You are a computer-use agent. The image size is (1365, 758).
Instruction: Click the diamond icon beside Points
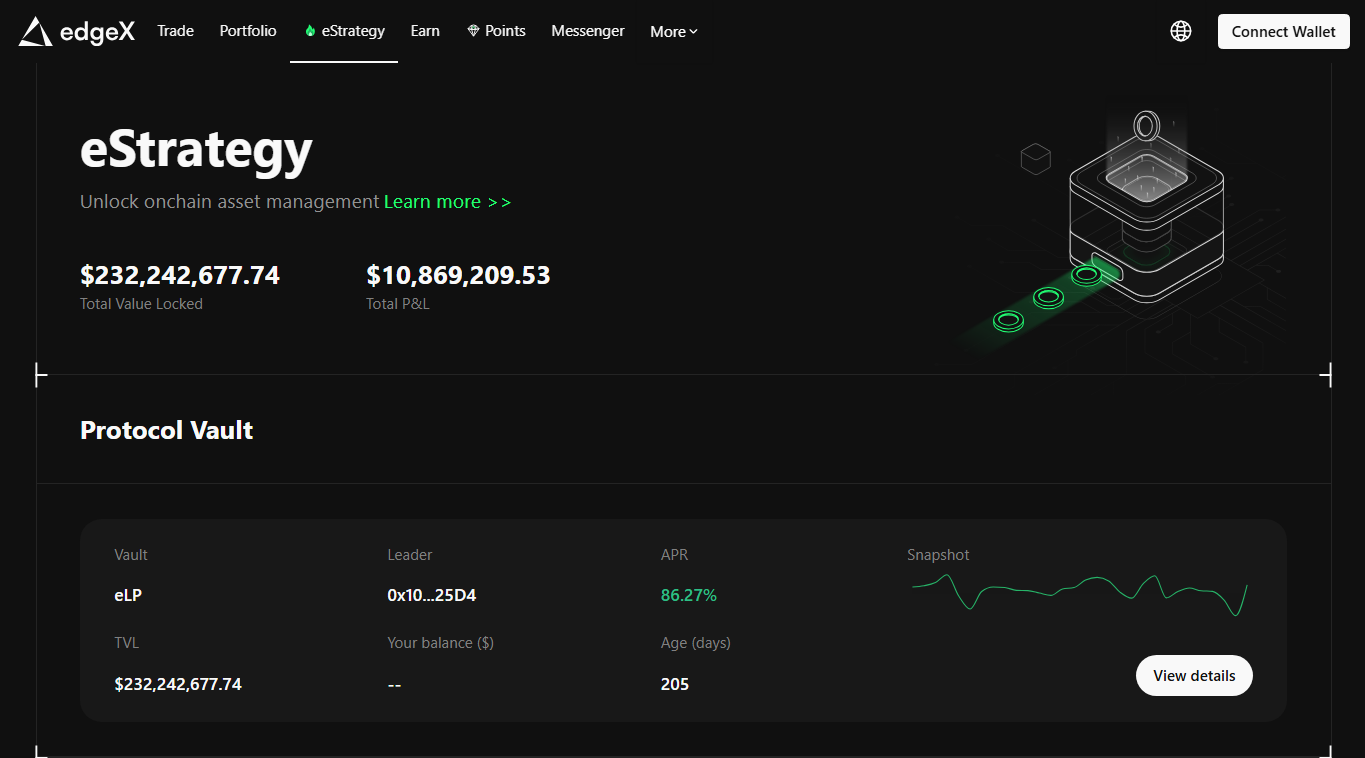tap(473, 31)
